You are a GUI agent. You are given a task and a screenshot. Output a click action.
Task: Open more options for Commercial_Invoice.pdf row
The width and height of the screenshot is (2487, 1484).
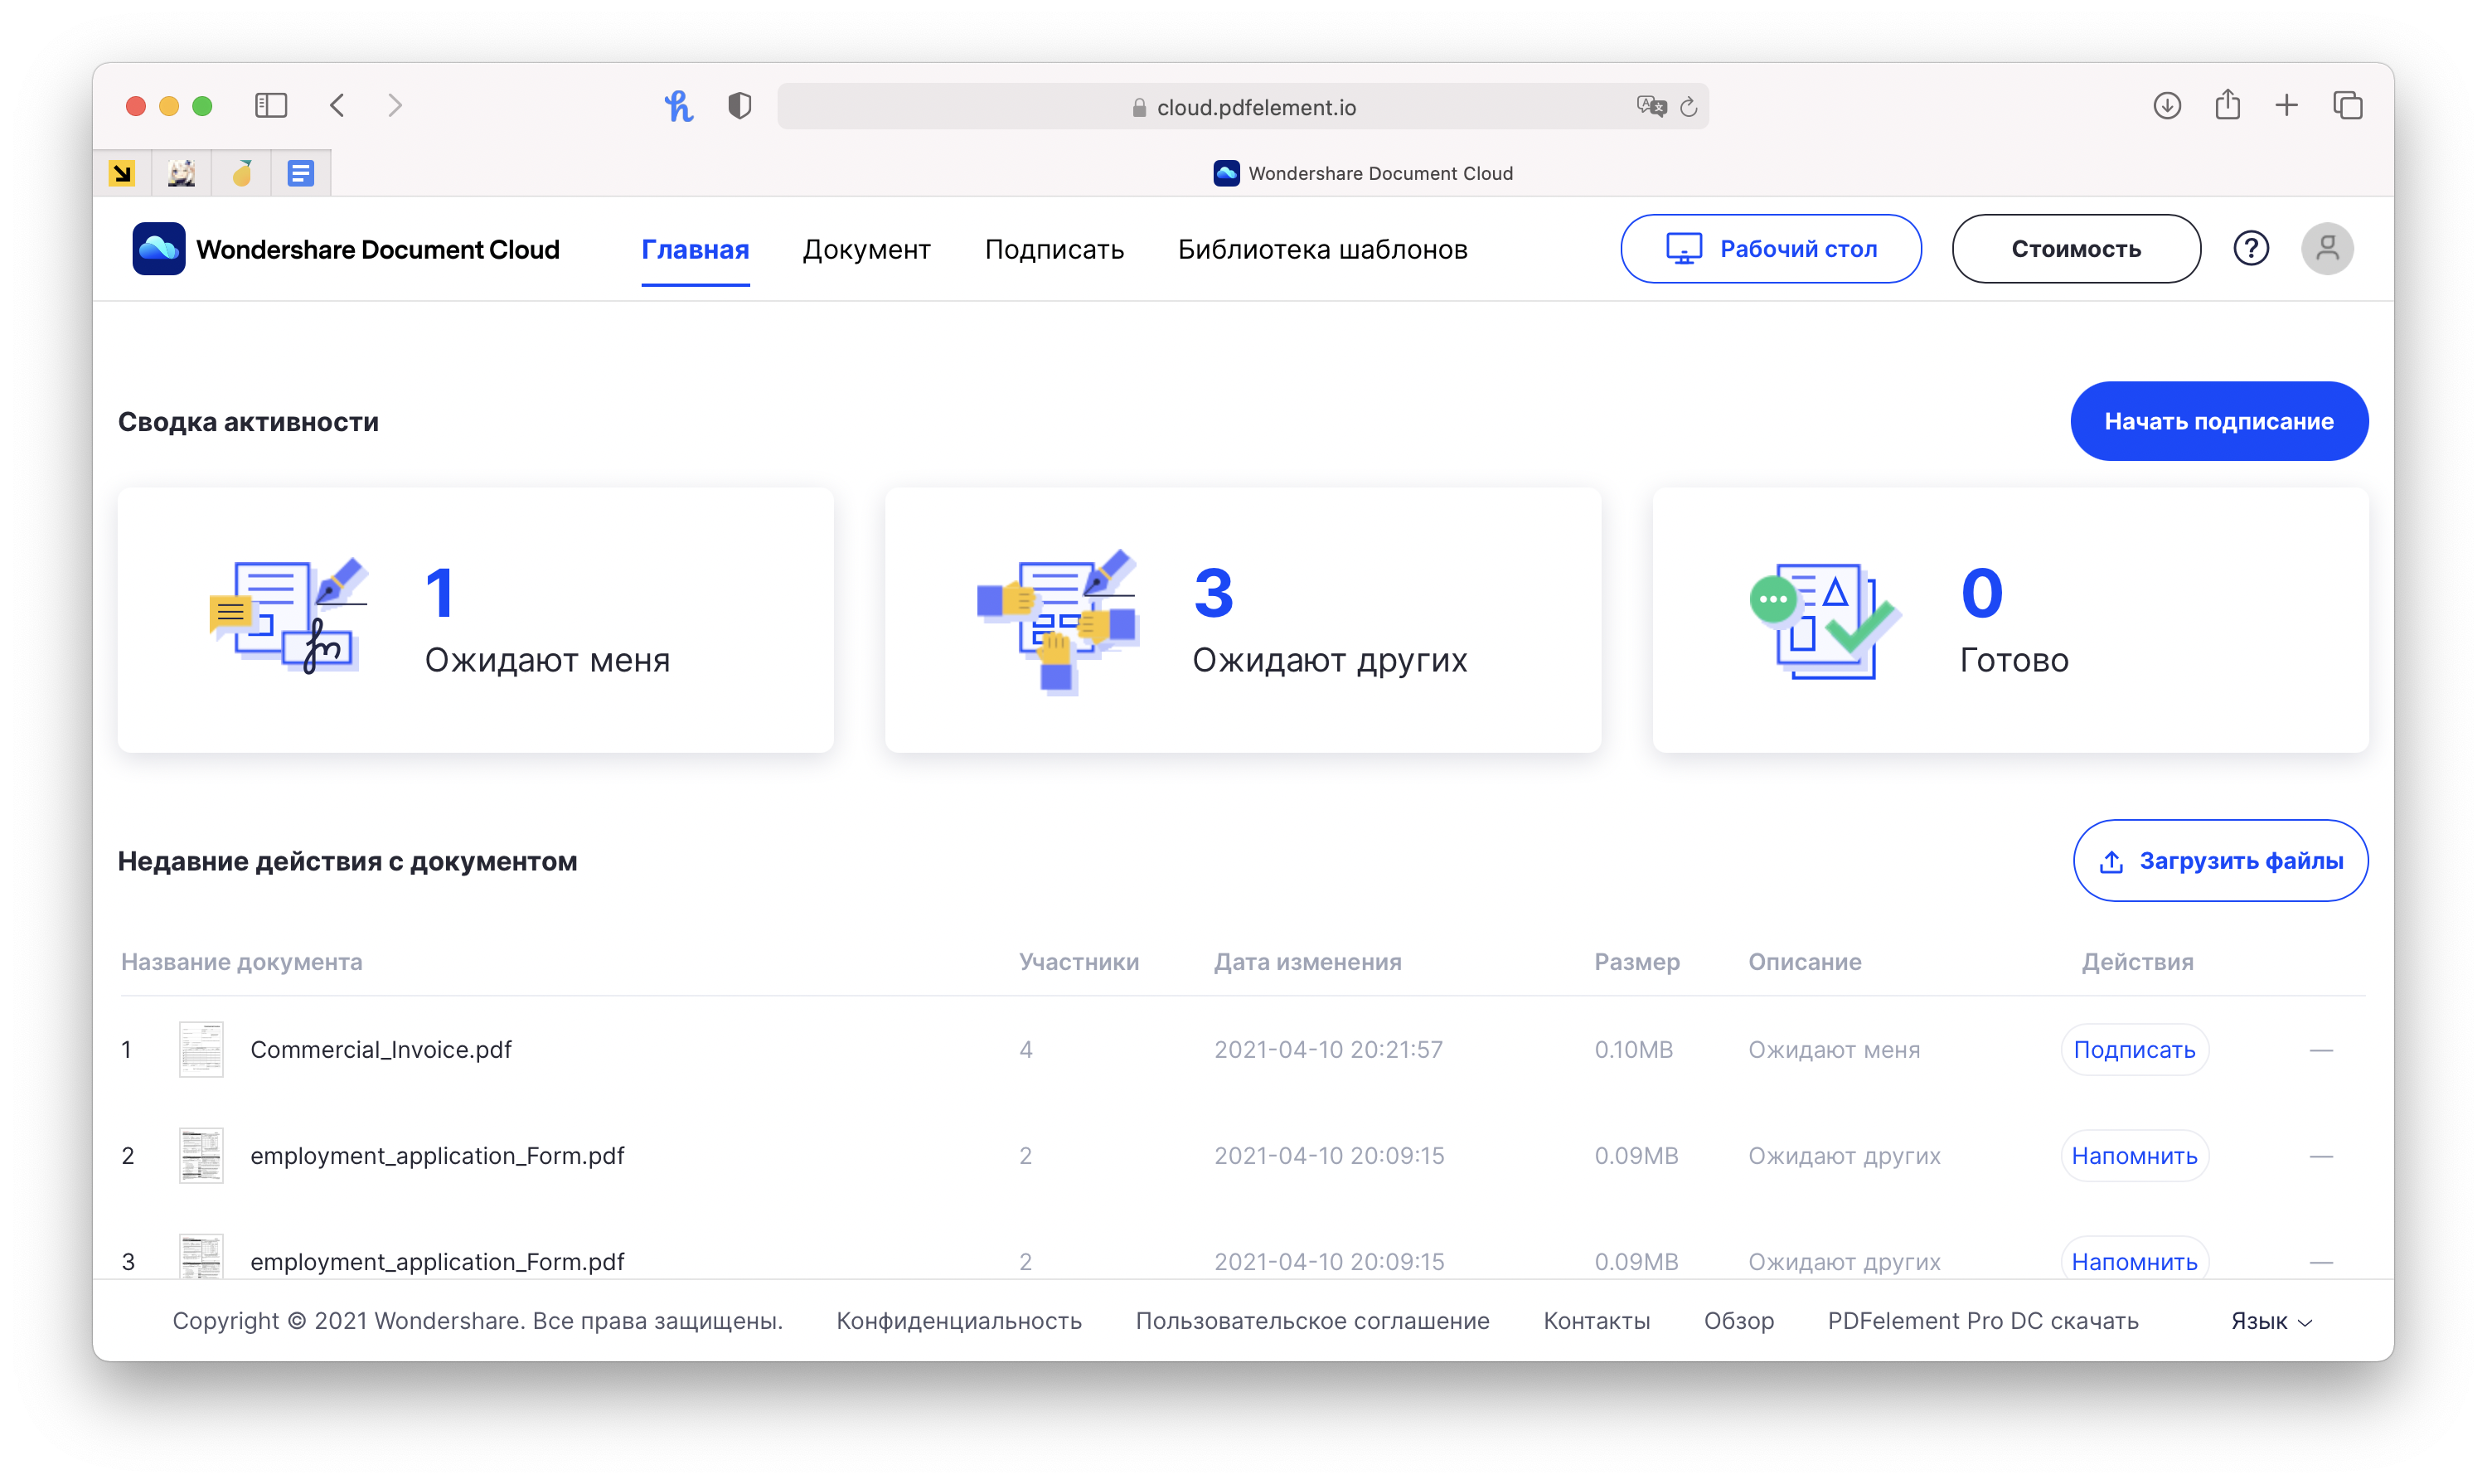click(x=2320, y=1050)
